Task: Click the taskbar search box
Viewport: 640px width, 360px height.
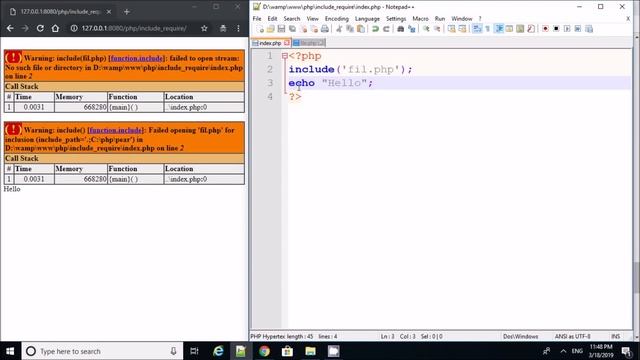Action: pos(102,351)
